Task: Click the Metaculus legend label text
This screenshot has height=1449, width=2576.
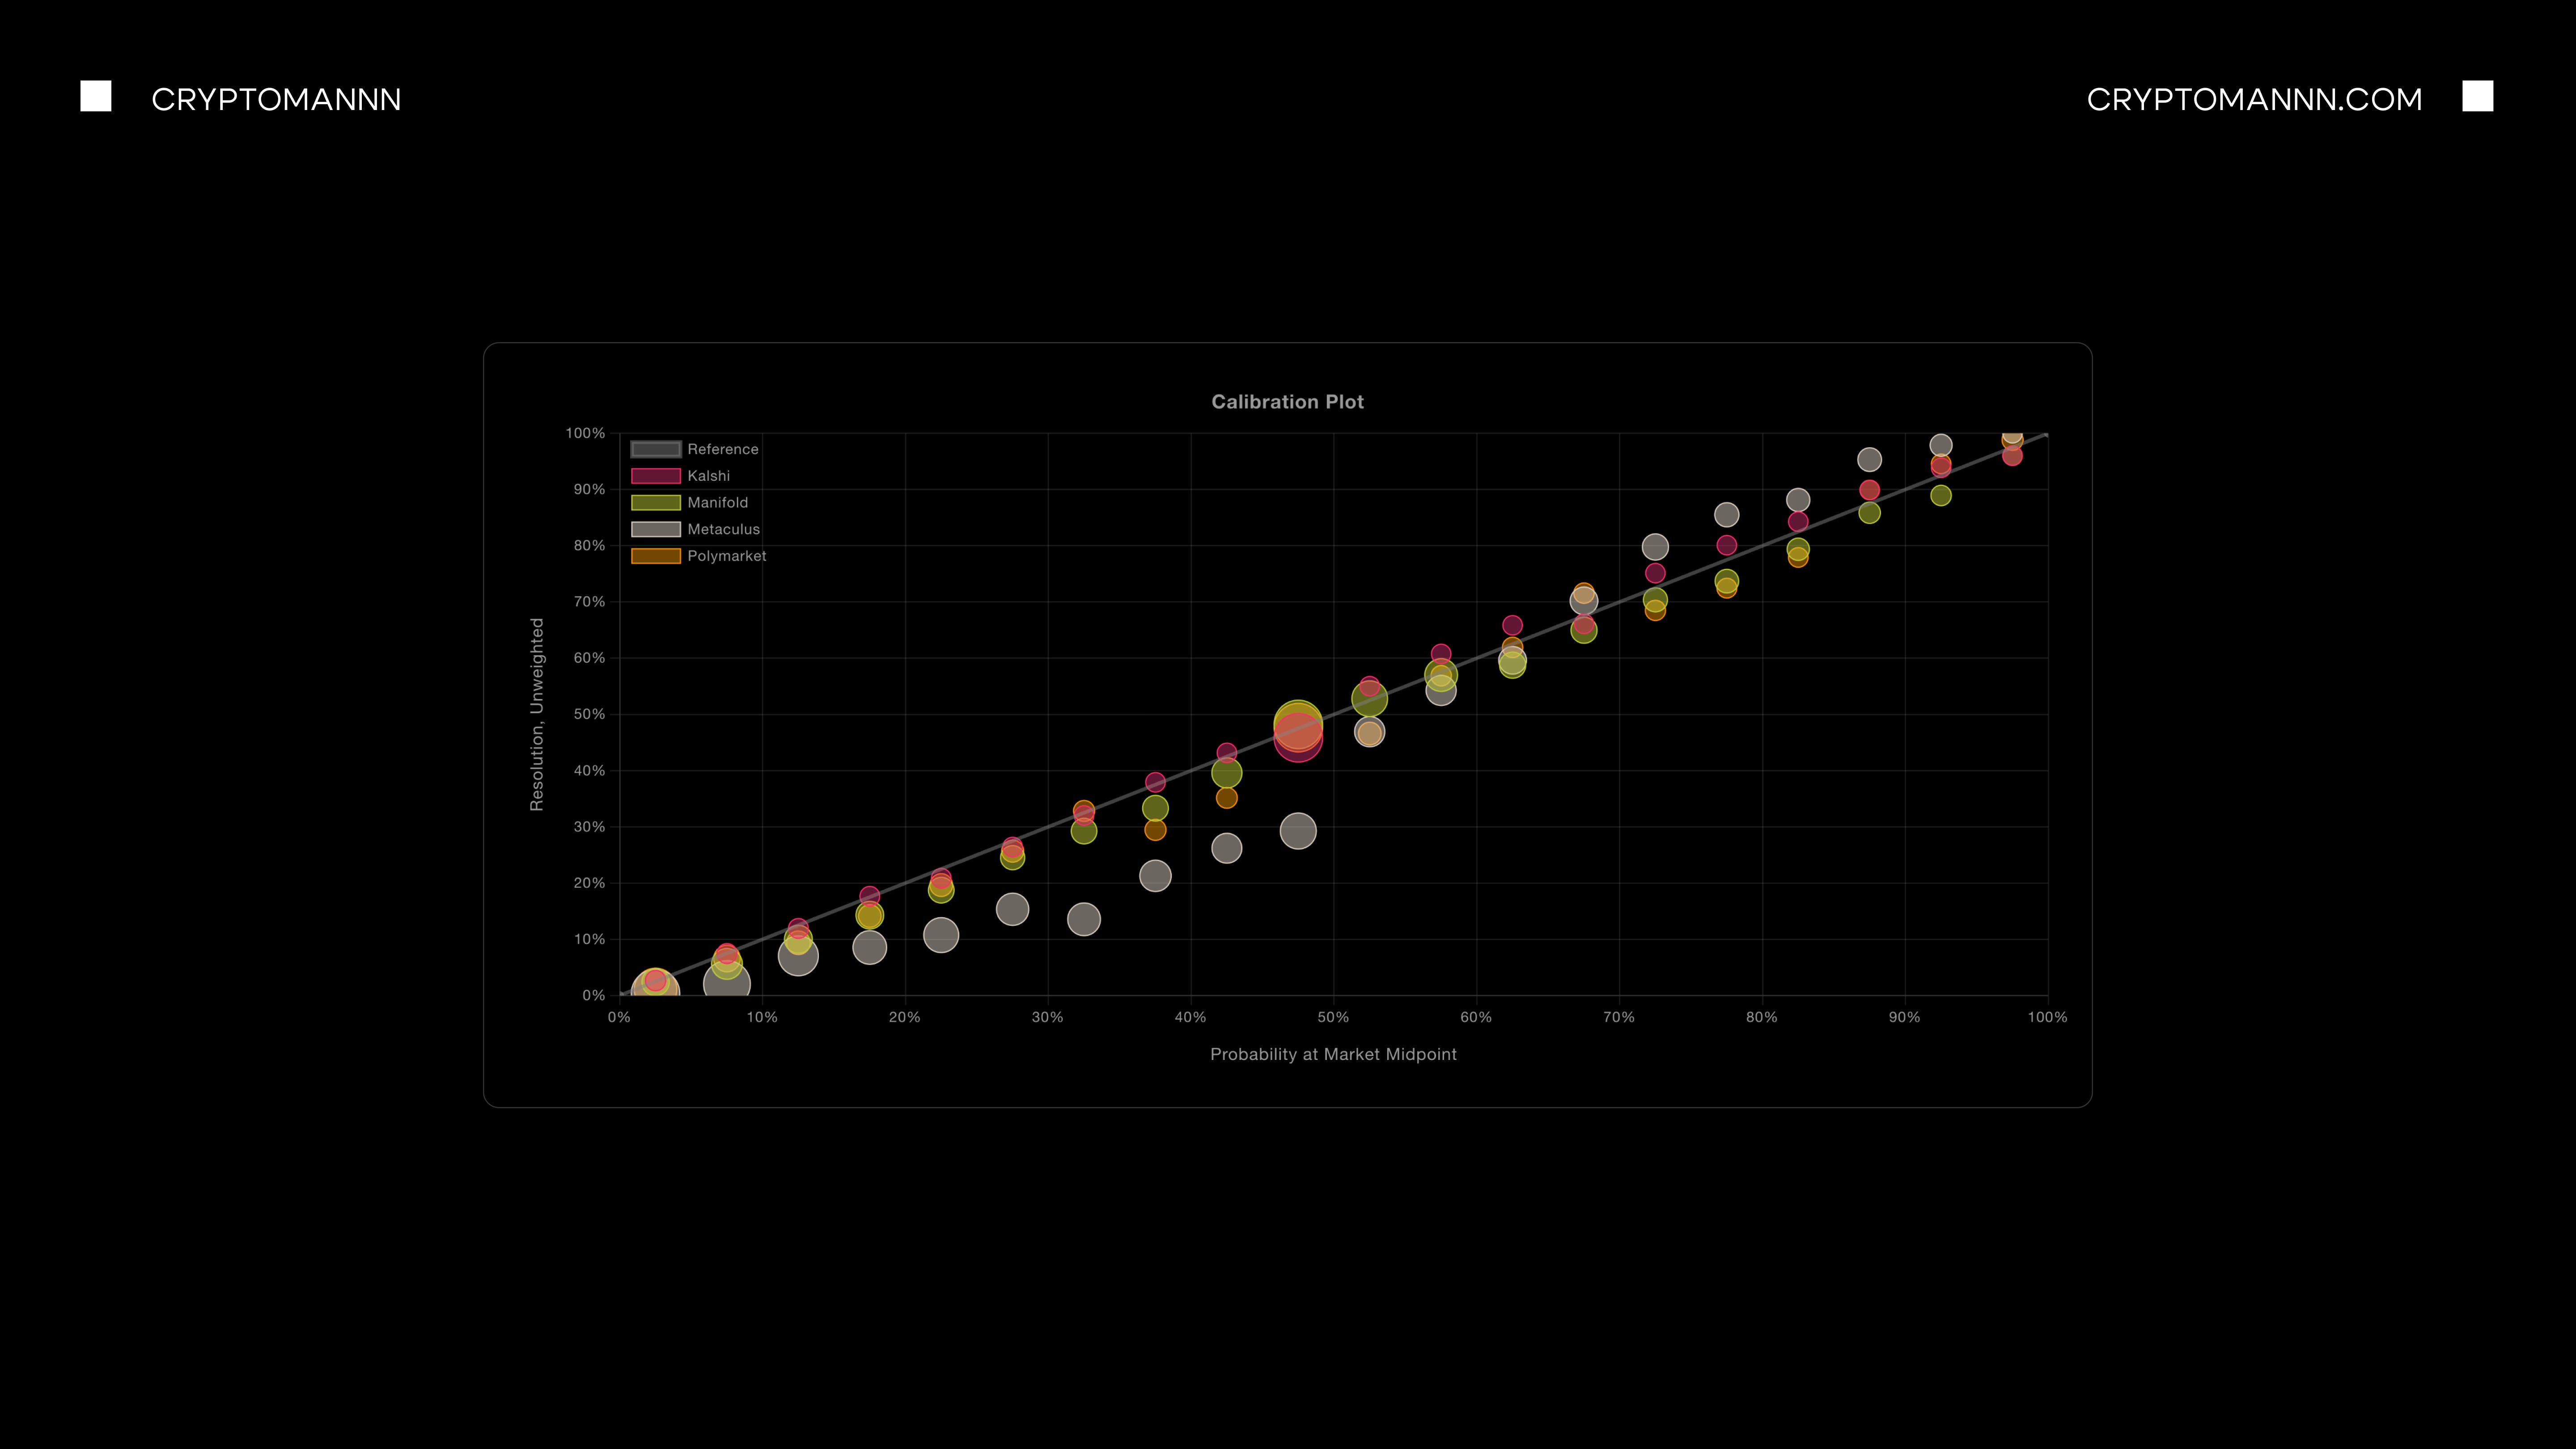Action: [723, 529]
